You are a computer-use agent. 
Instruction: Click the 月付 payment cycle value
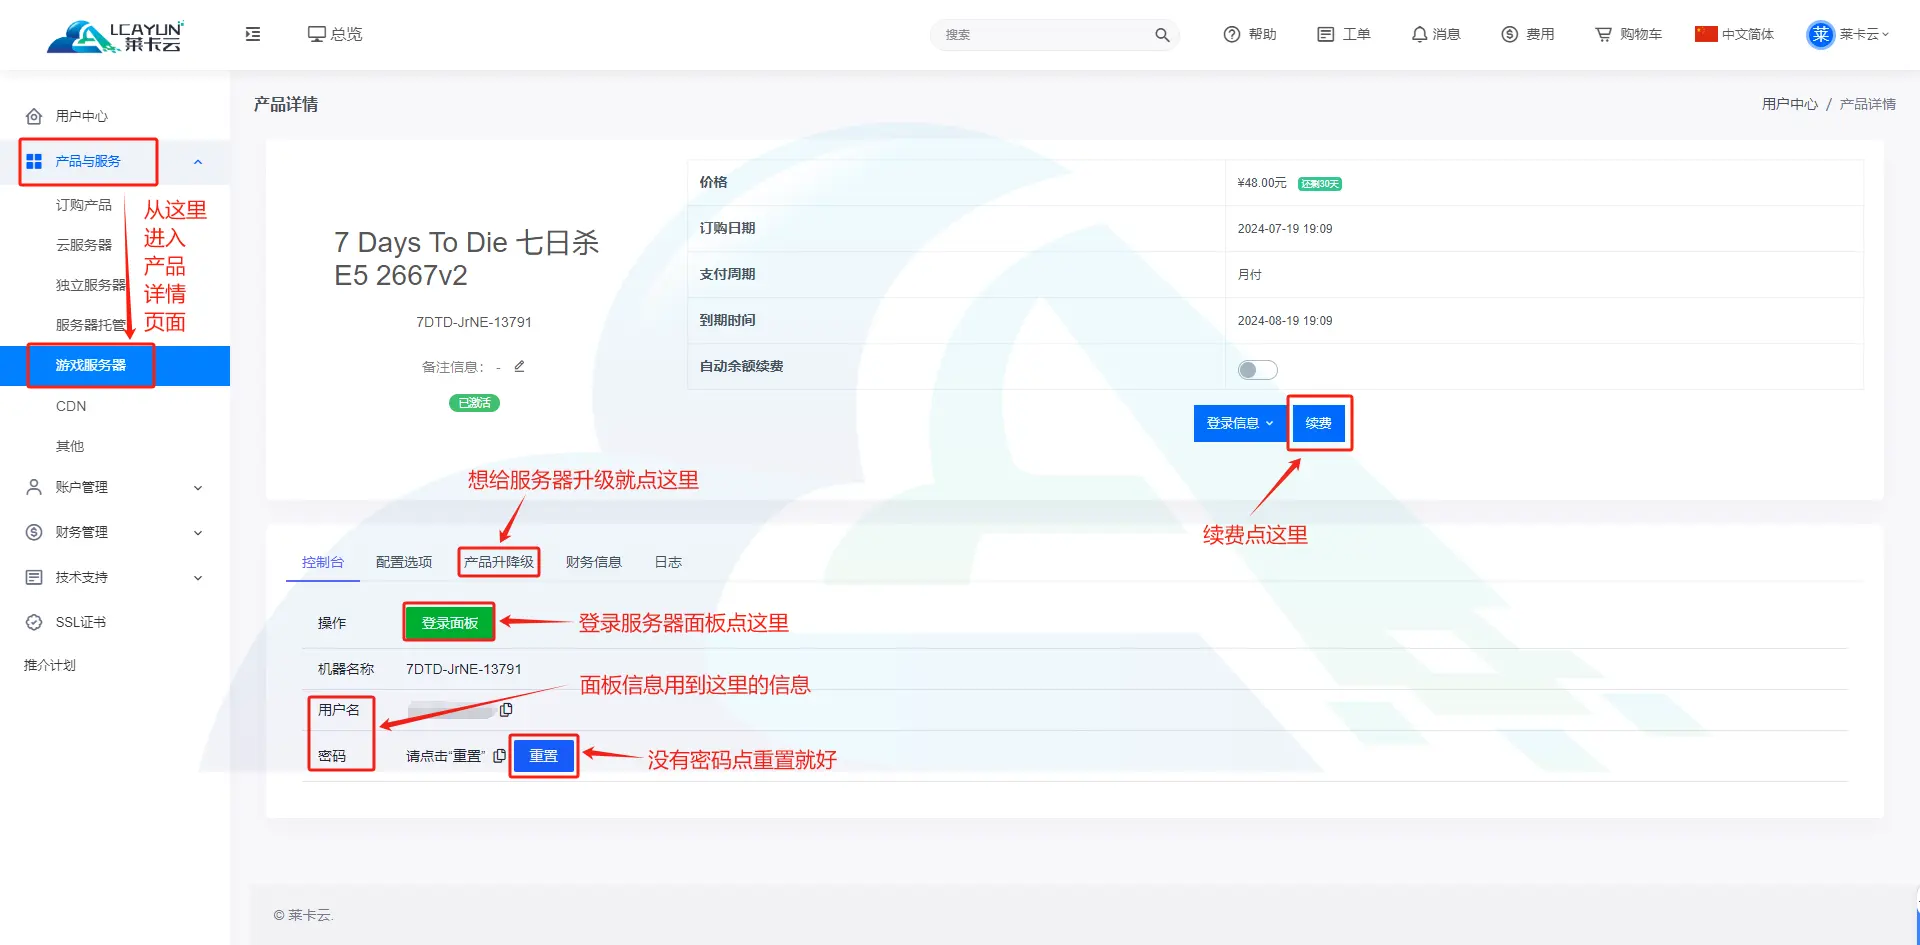1250,275
